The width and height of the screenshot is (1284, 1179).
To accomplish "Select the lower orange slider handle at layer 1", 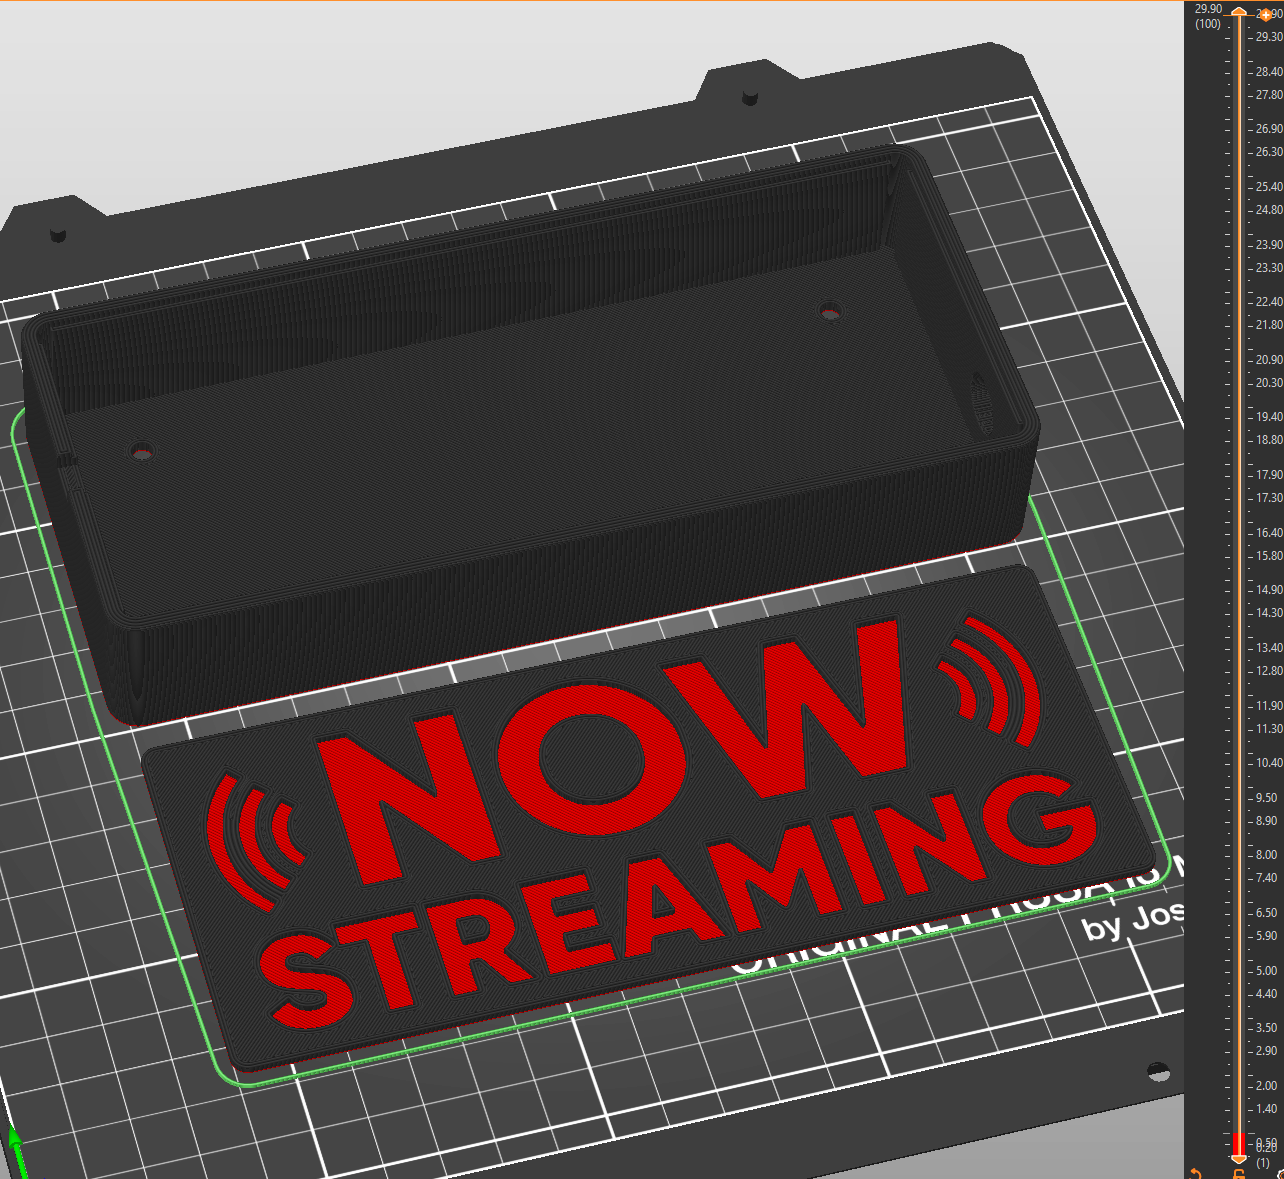I will [1239, 1160].
